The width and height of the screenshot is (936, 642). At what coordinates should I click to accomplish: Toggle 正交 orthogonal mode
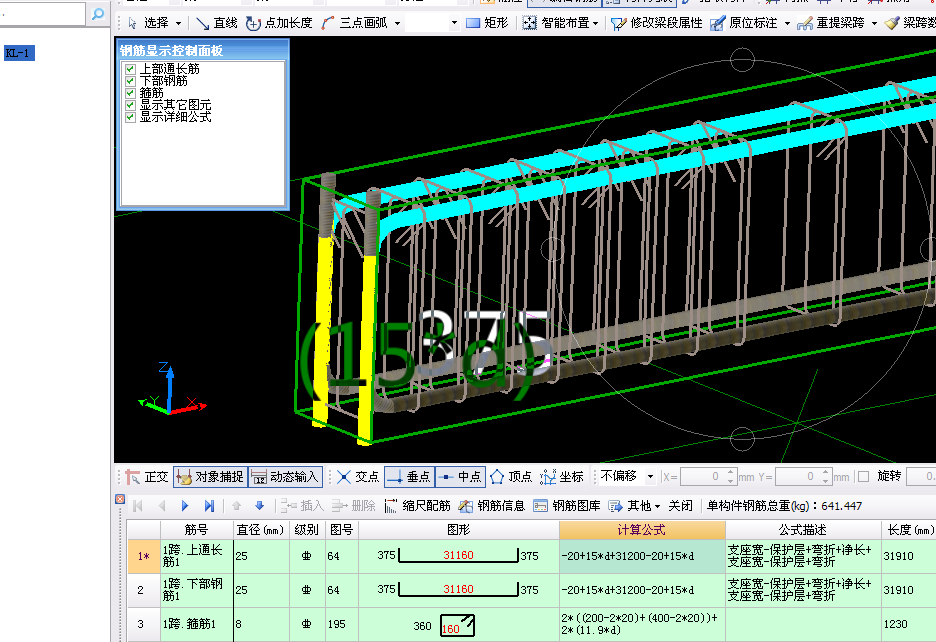coord(147,477)
